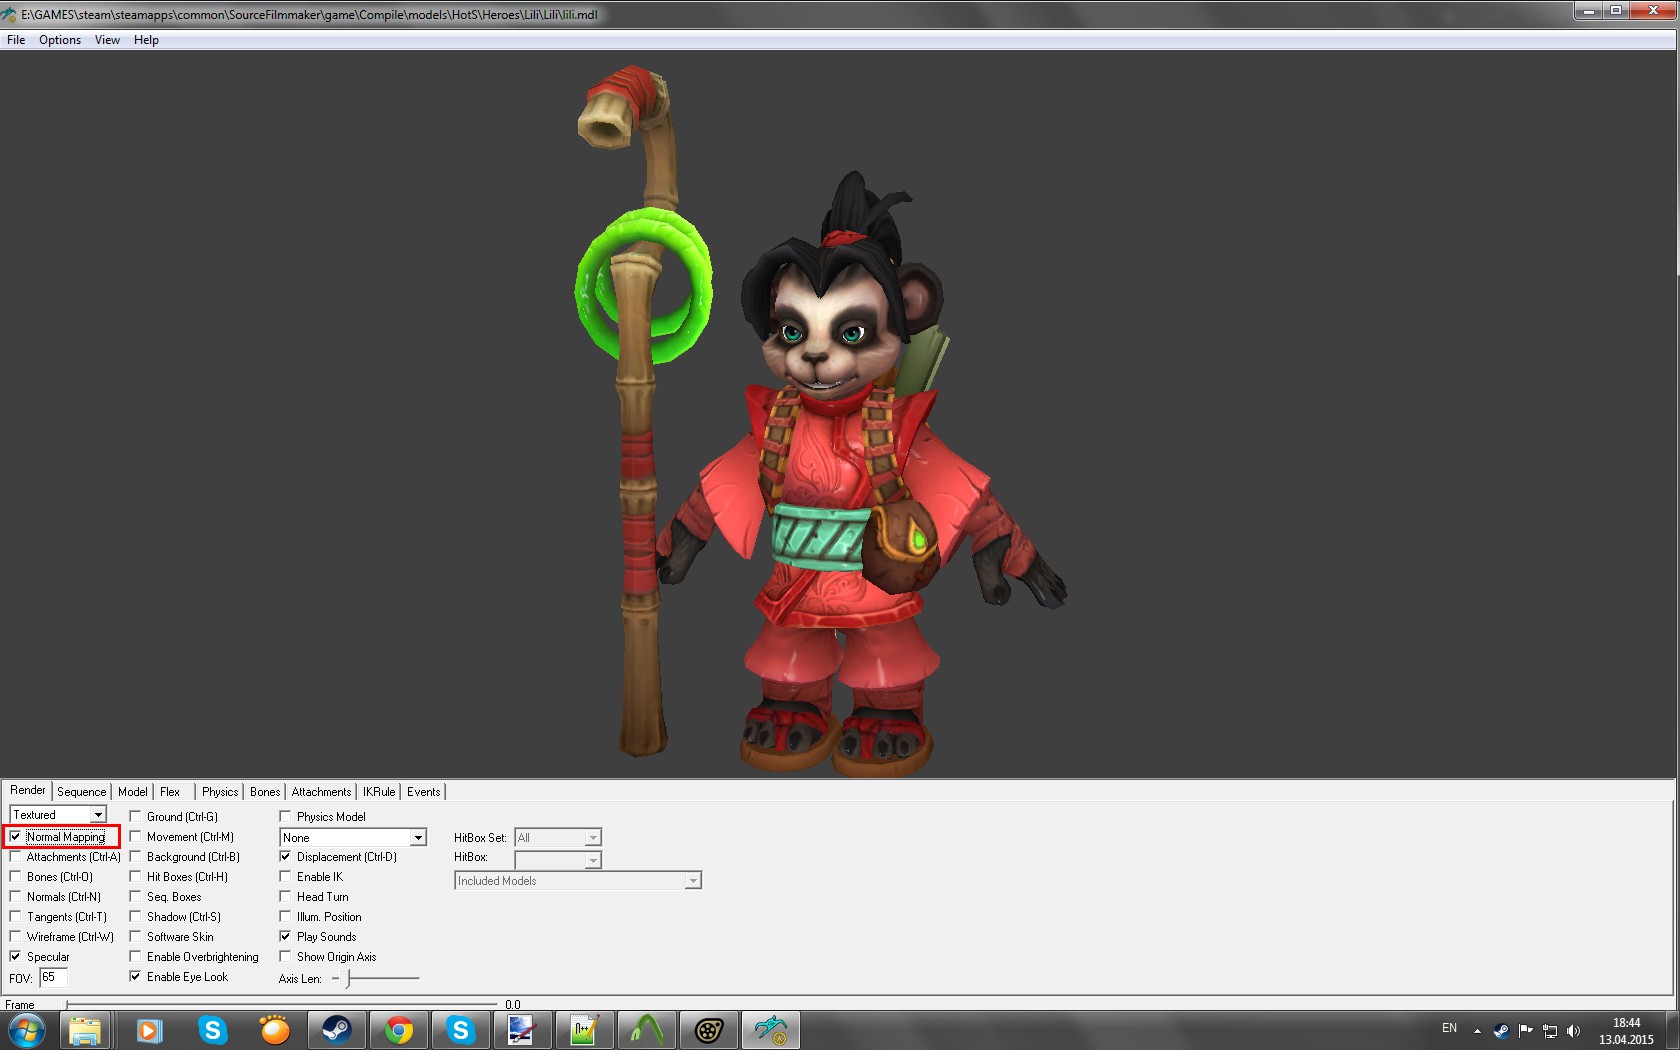Switch to the Physics tab
The image size is (1680, 1050).
(220, 792)
